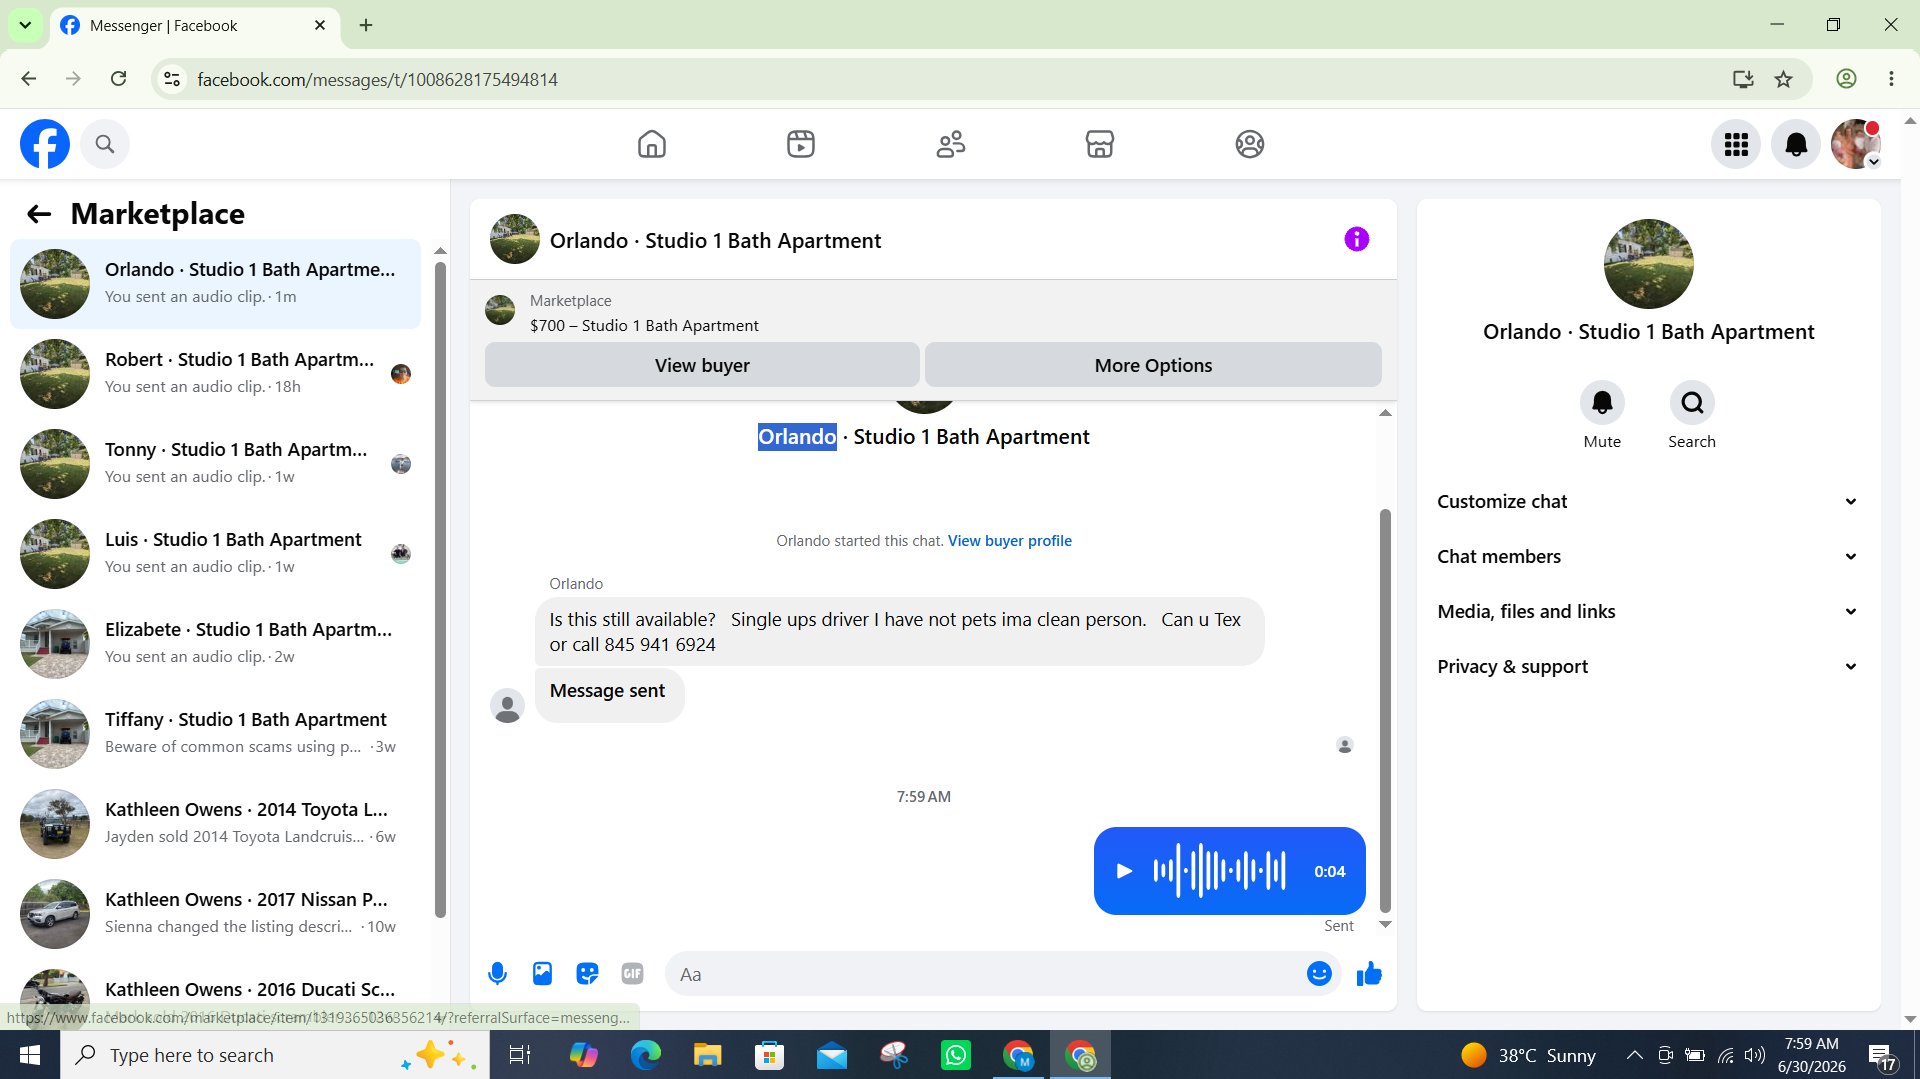Viewport: 1920px width, 1079px height.
Task: Attach a photo file icon
Action: tap(542, 973)
